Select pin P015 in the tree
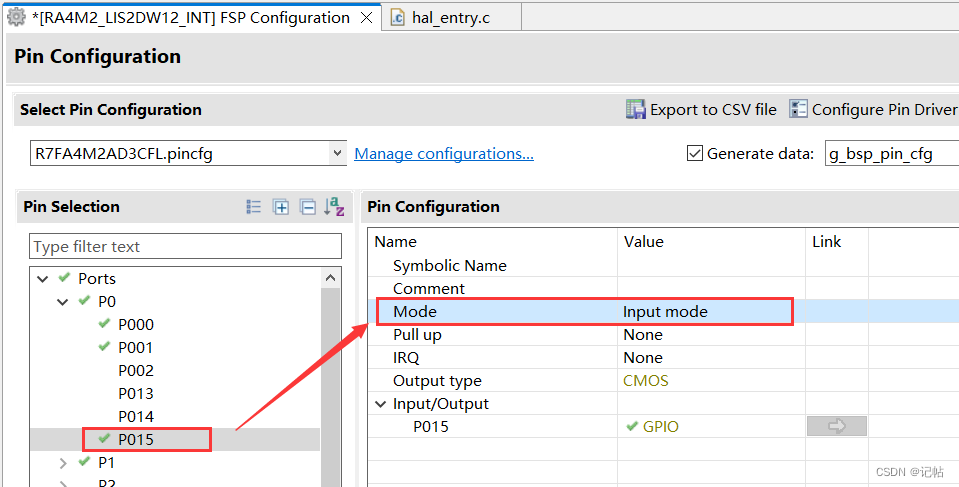Viewport: 959px width, 487px height. [136, 439]
